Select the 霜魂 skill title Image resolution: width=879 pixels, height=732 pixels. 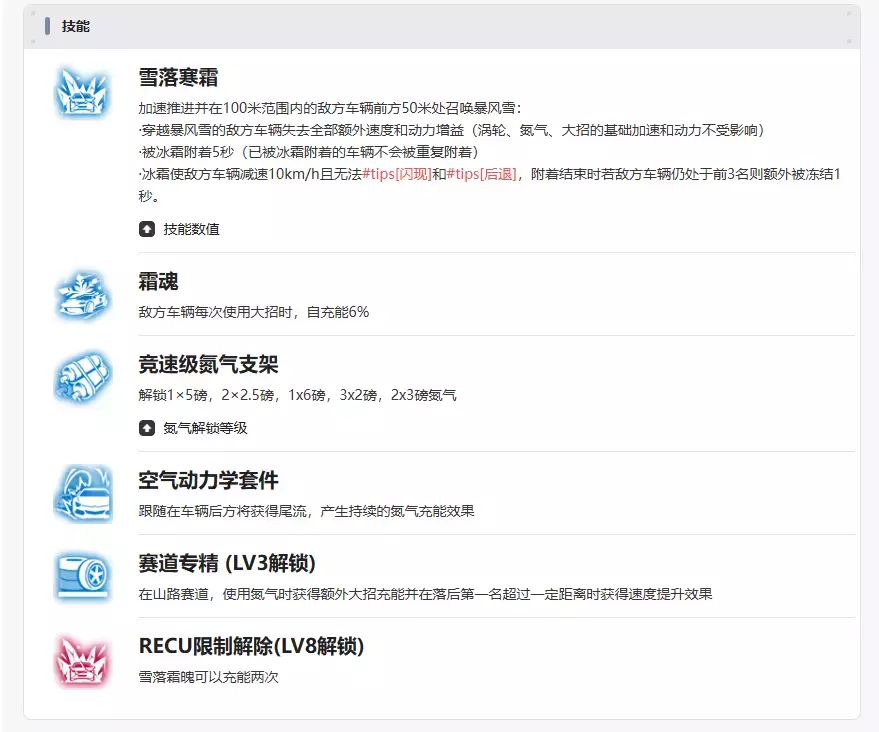tap(159, 283)
